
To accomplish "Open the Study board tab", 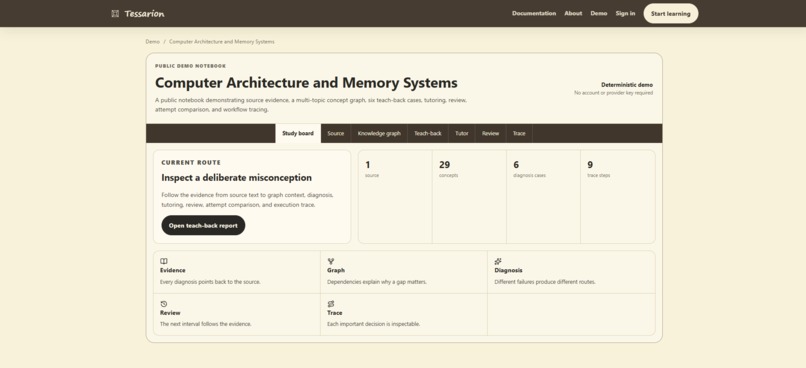I will pos(298,133).
